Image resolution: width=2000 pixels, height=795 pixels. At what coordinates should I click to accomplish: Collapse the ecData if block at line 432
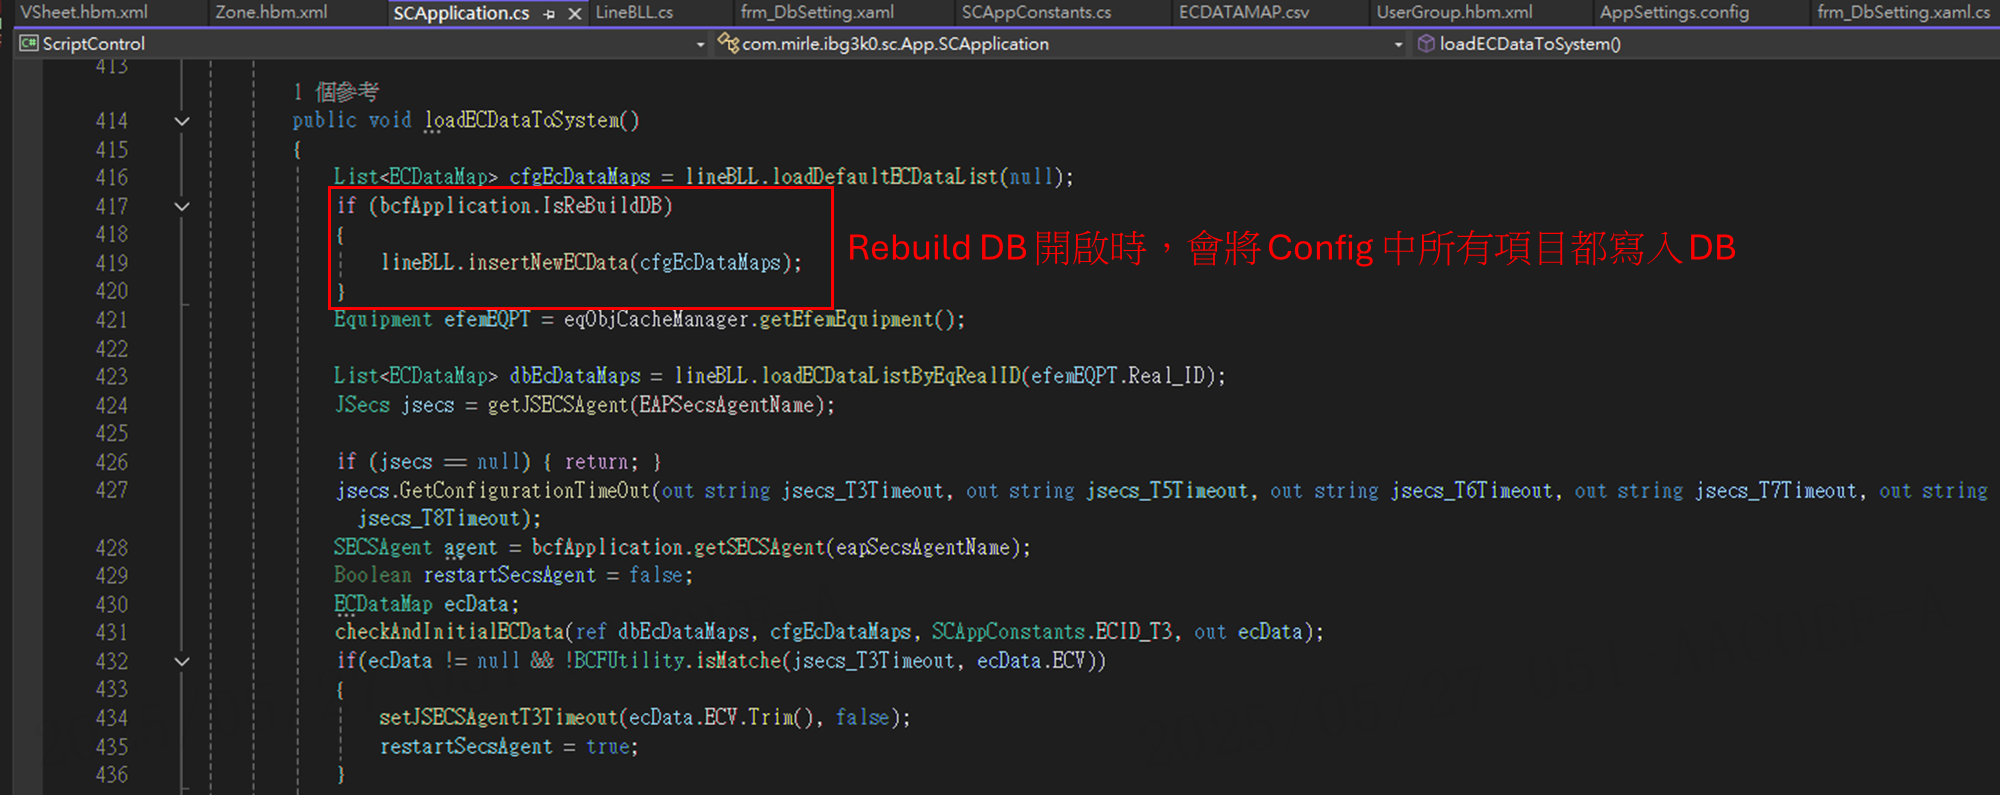182,661
